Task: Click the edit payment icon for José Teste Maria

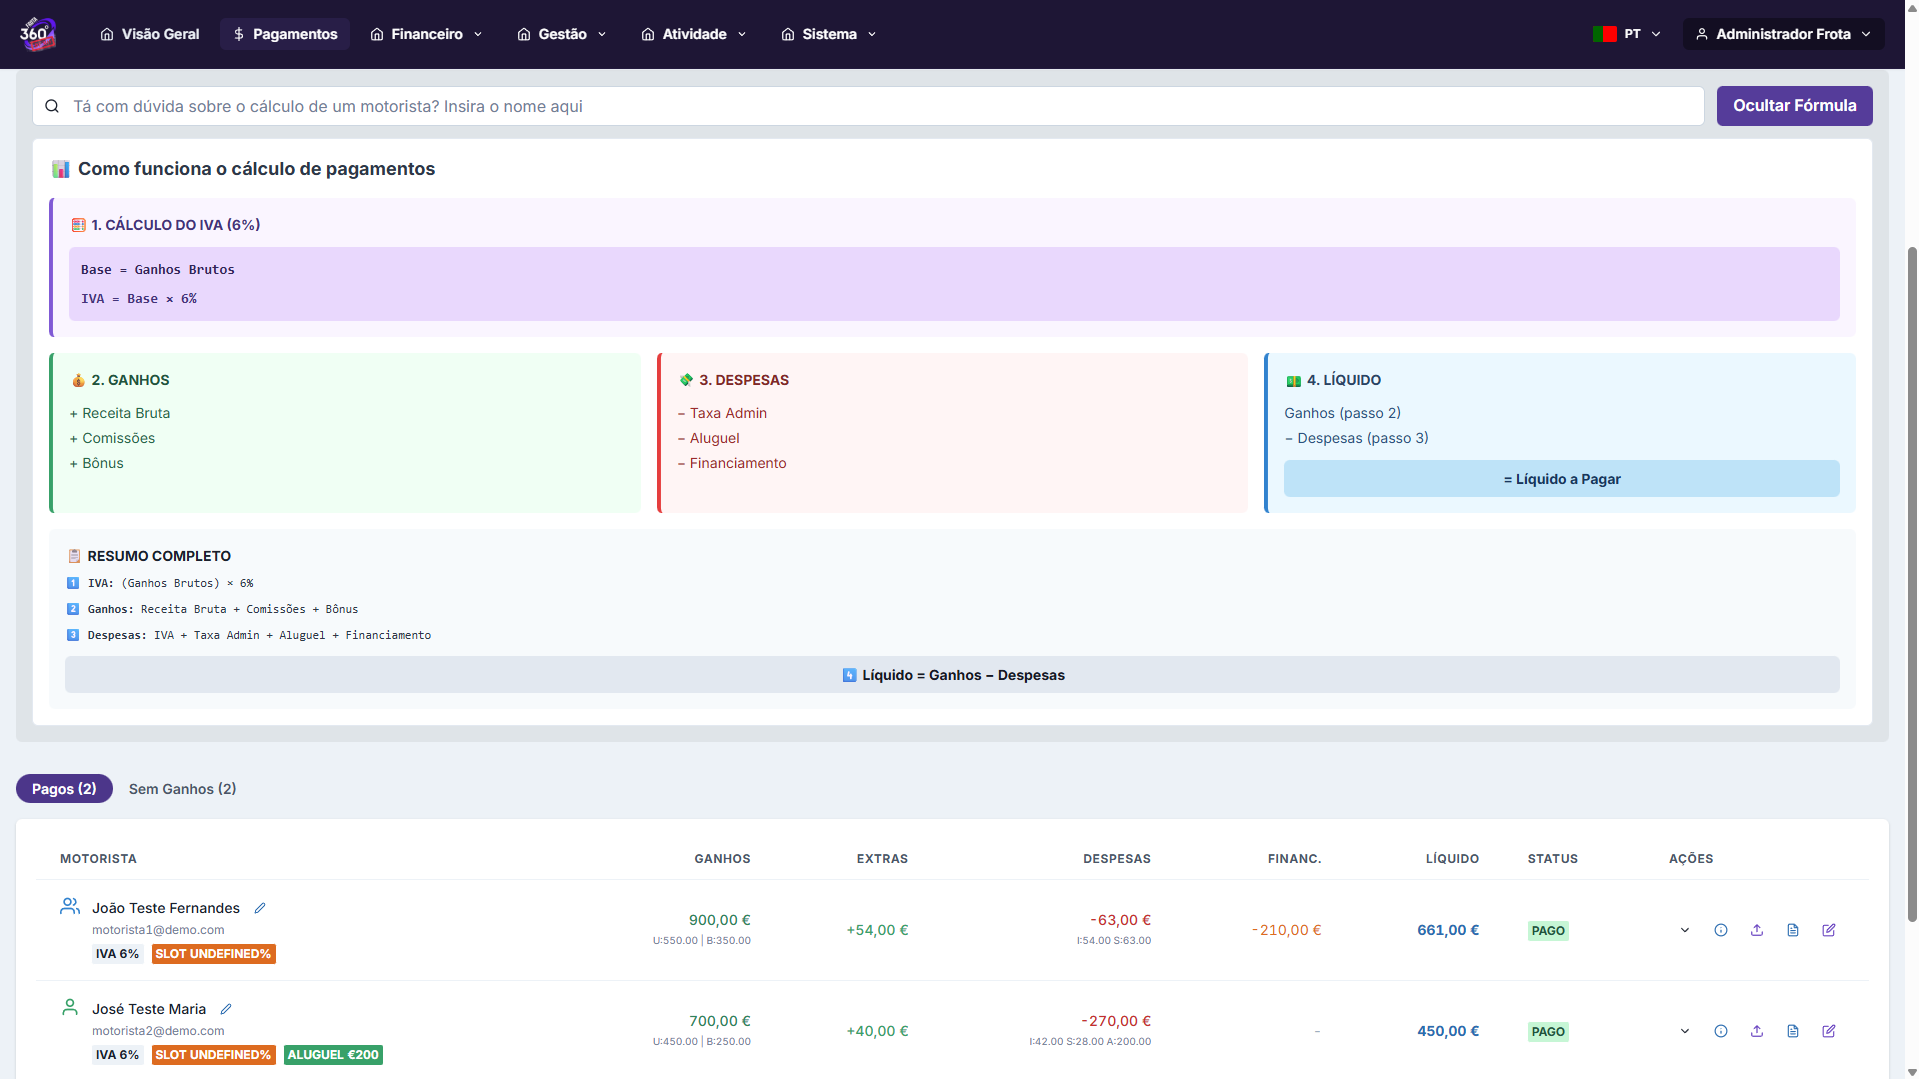Action: [x=1828, y=1031]
